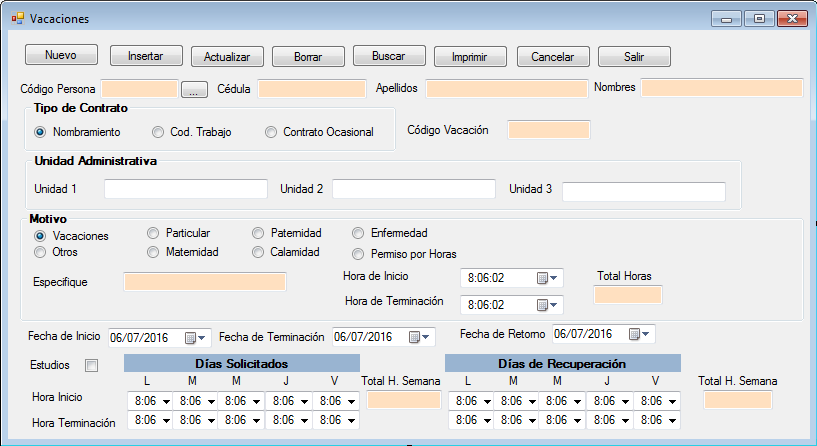817x446 pixels.
Task: Click the Unidad 1 text field
Action: click(x=186, y=189)
